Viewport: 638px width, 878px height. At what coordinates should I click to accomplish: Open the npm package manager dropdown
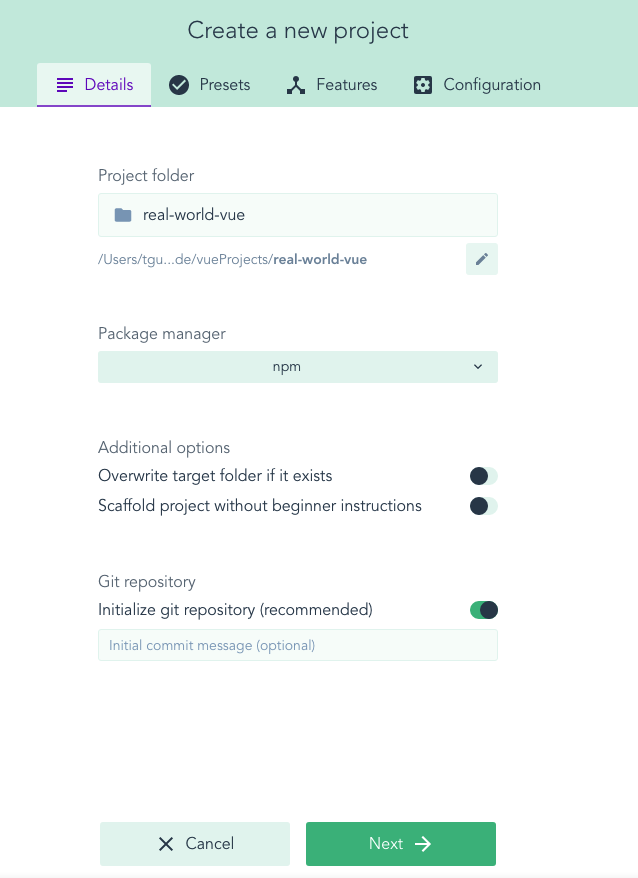coord(297,367)
